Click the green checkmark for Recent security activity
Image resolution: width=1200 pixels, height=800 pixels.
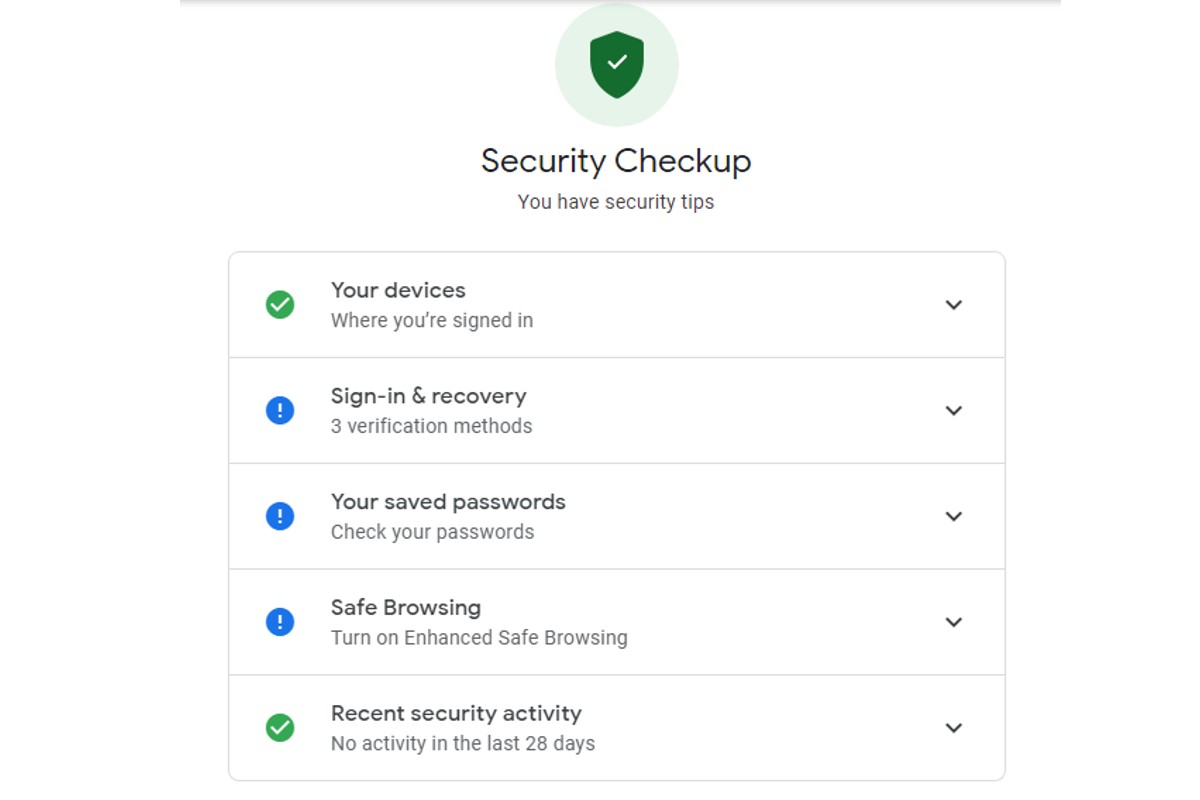pos(280,728)
